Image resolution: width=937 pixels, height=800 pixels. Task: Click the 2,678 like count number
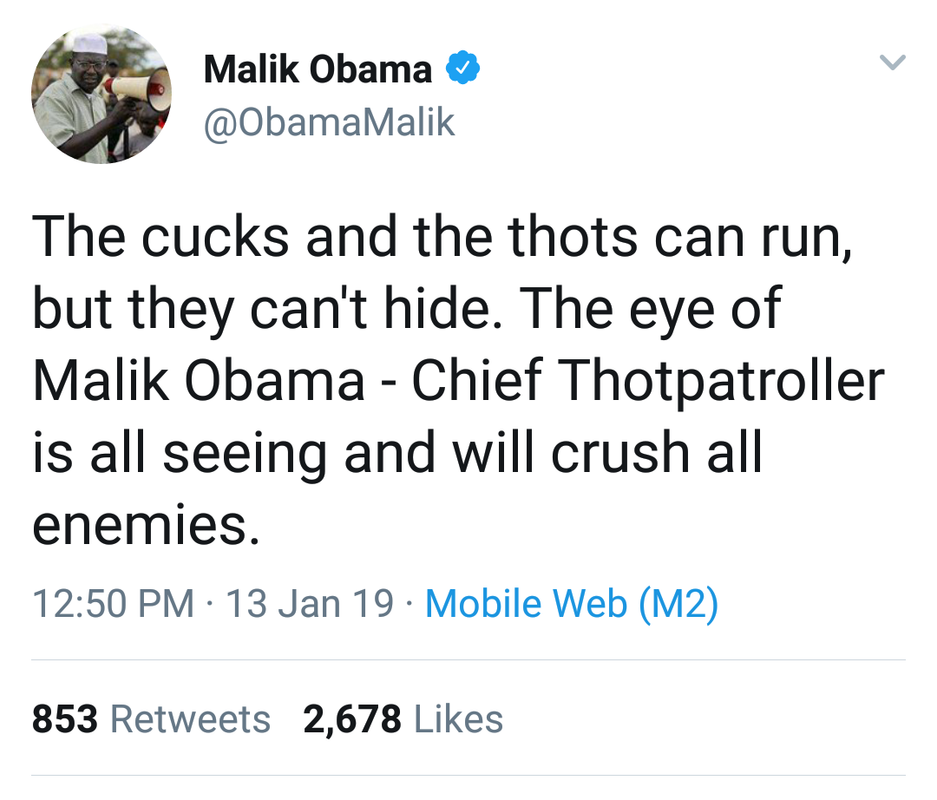(352, 719)
